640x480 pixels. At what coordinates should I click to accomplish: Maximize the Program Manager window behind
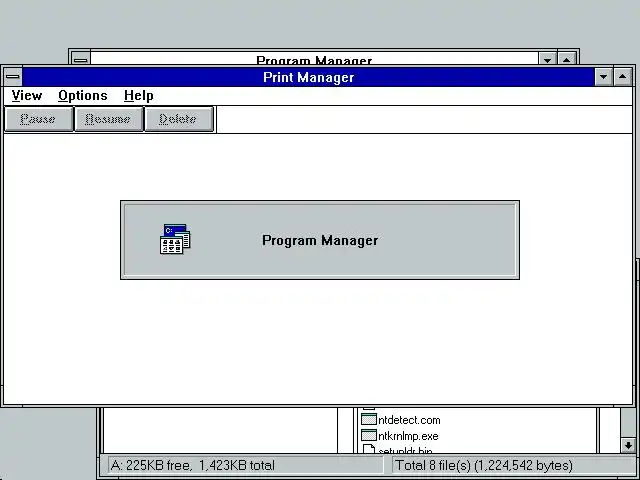click(x=567, y=58)
